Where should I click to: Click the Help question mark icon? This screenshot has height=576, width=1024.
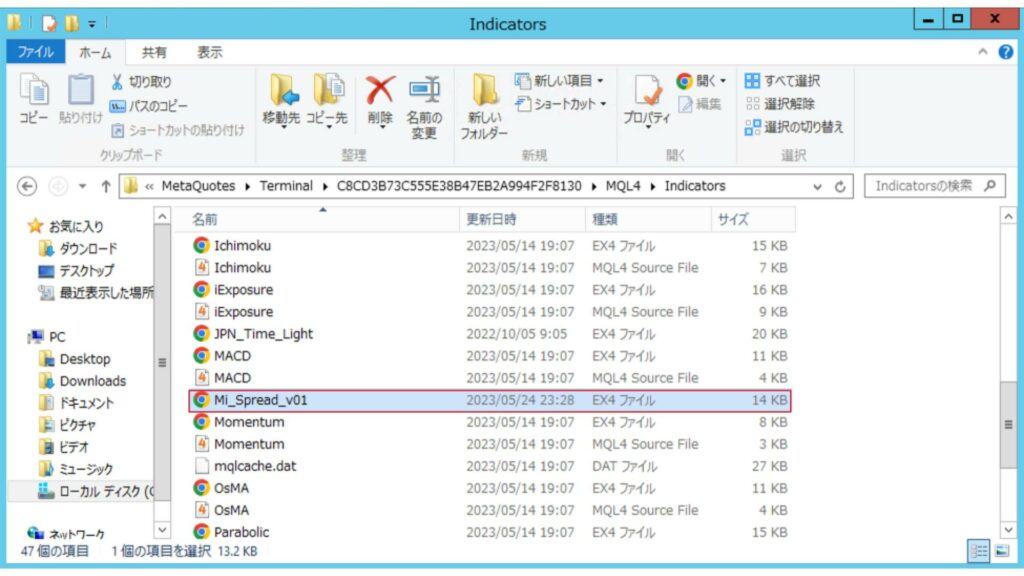[x=1005, y=52]
